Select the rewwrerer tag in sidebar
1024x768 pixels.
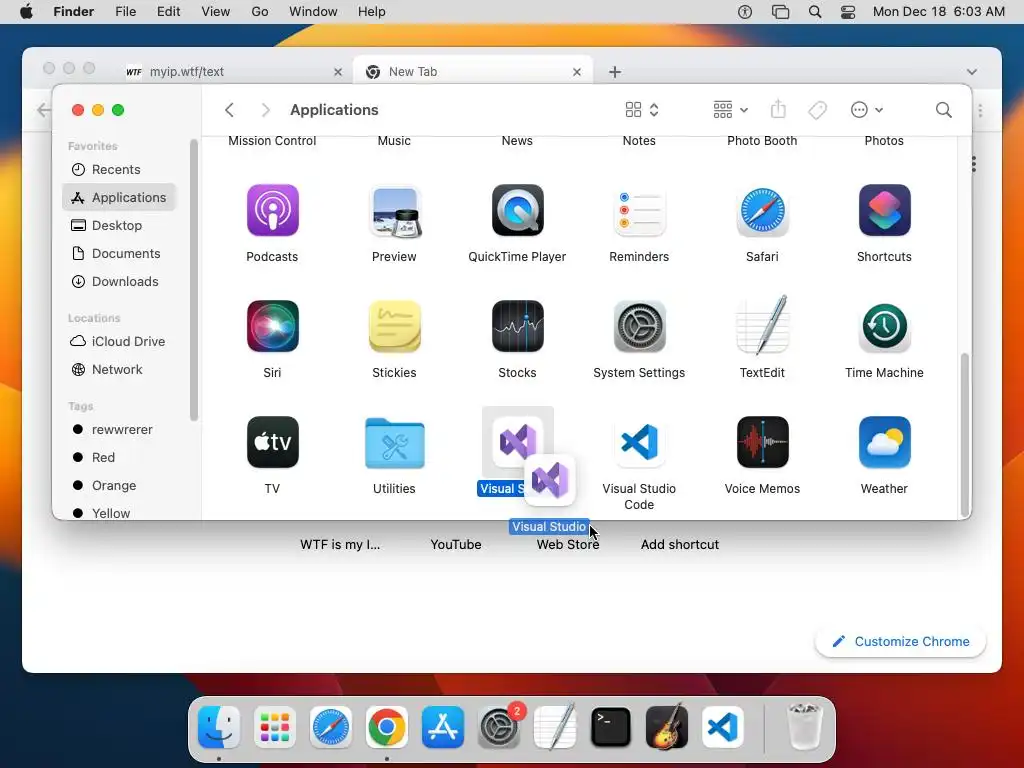[120, 430]
